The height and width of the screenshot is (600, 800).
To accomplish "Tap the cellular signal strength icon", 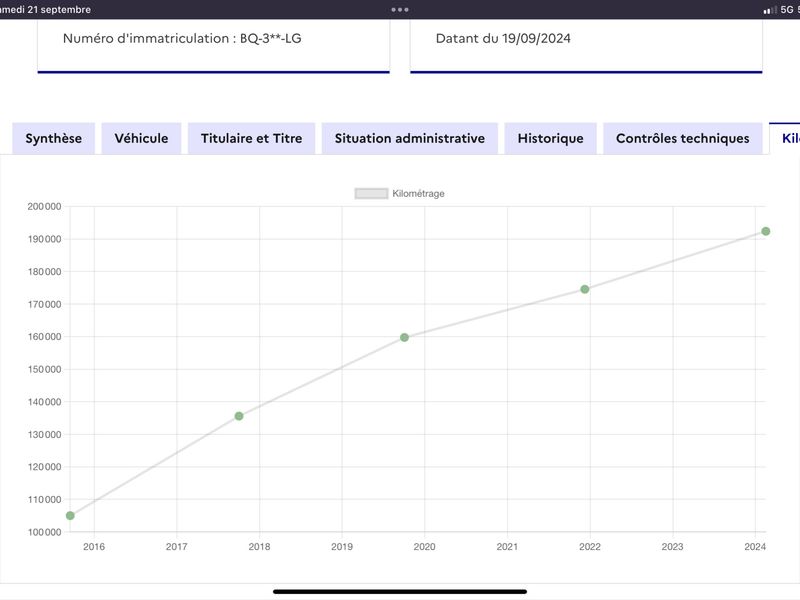I will pyautogui.click(x=770, y=10).
